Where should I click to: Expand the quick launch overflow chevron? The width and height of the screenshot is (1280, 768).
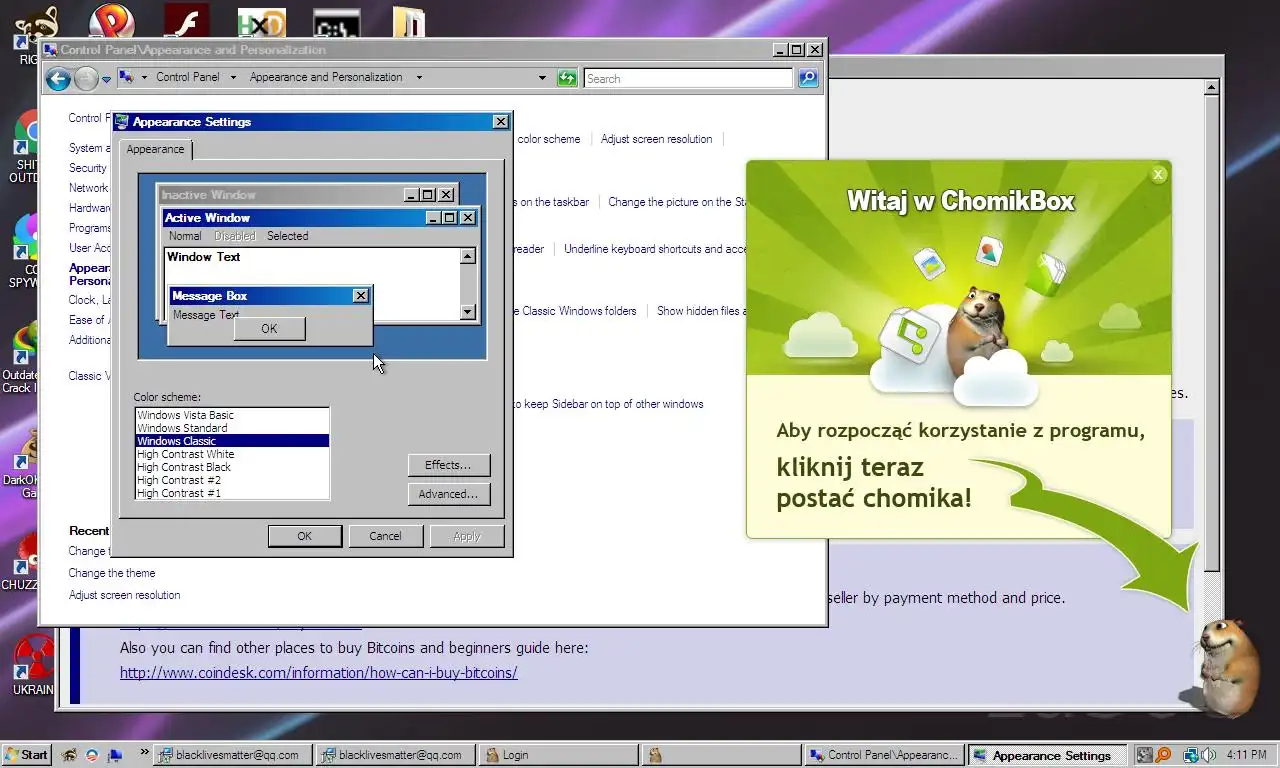[x=145, y=752]
